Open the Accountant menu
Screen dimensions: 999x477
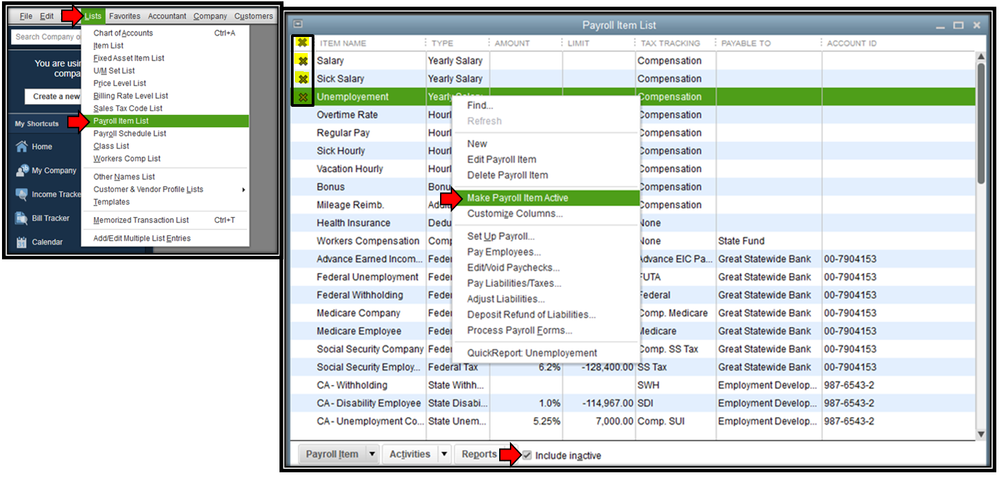(x=167, y=16)
